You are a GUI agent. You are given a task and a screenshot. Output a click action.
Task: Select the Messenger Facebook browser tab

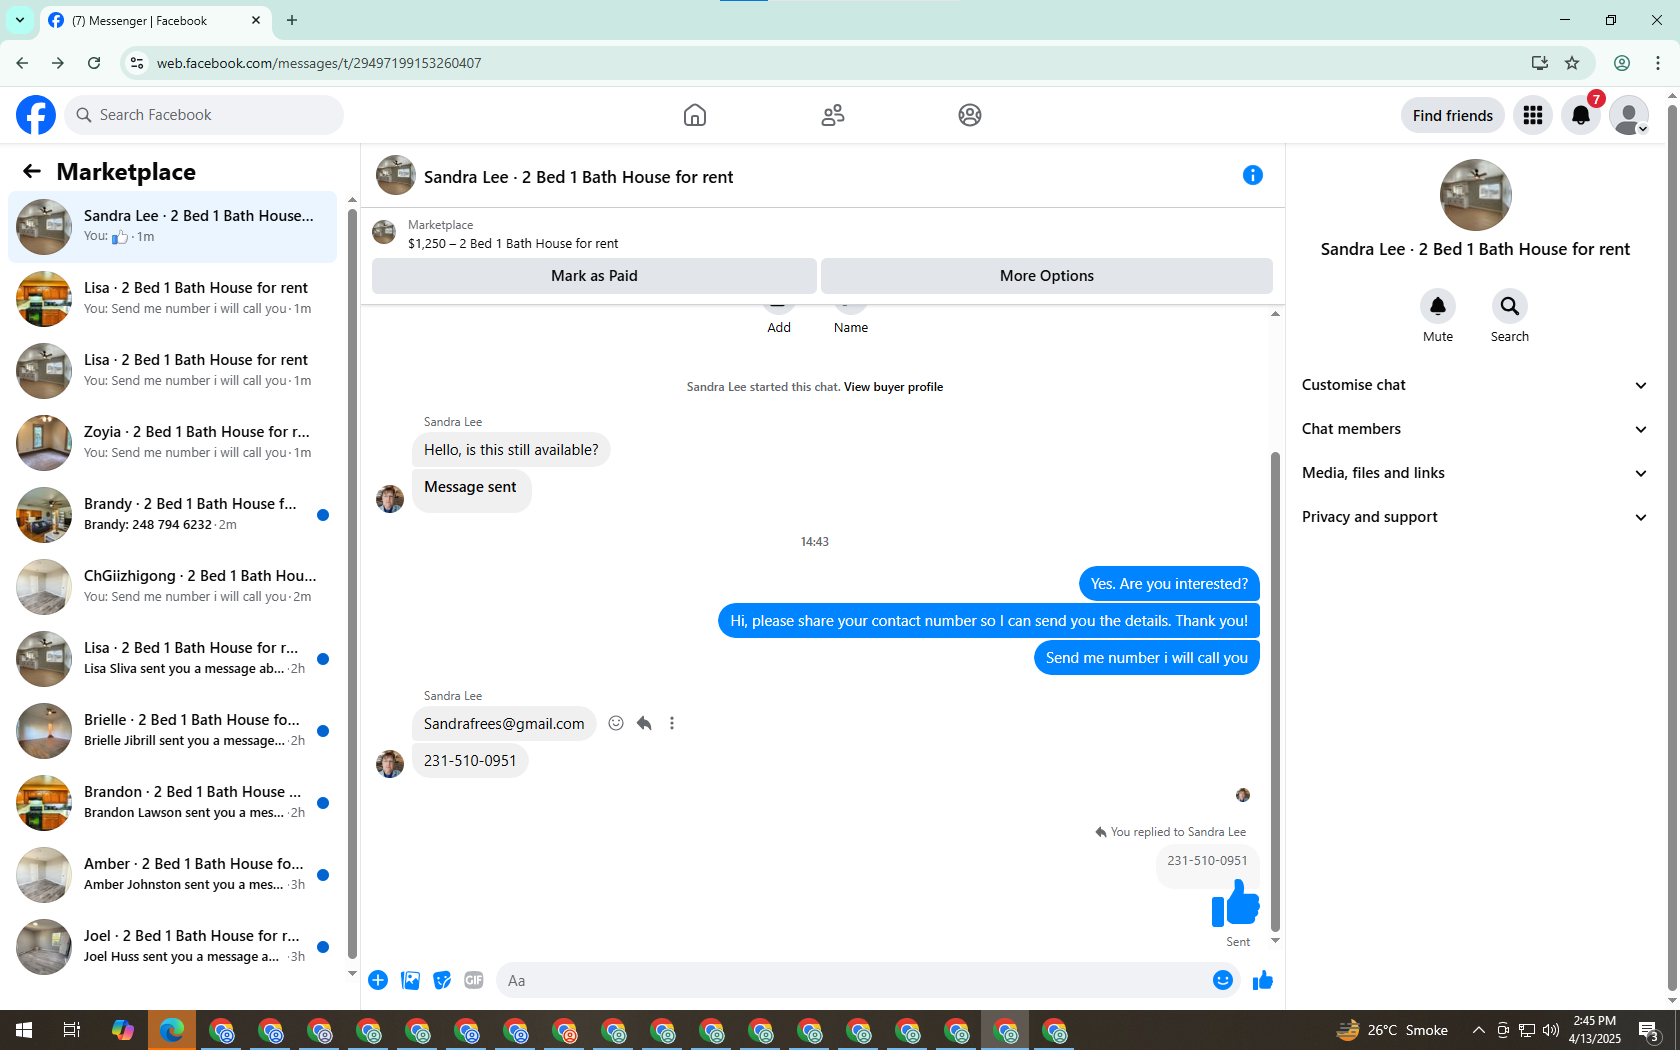(x=155, y=20)
